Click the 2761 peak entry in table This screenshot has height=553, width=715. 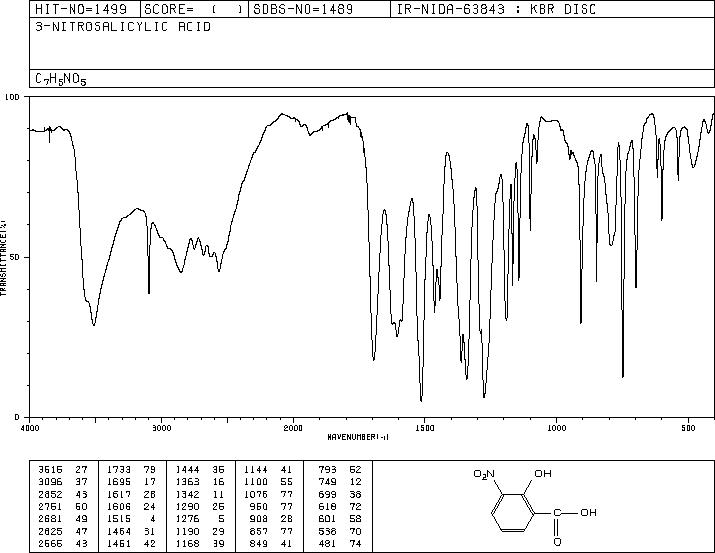tap(62, 506)
